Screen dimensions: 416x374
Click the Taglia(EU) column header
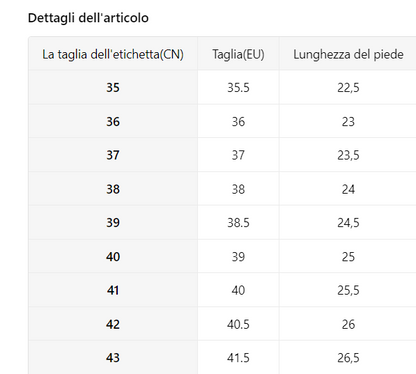click(x=238, y=54)
